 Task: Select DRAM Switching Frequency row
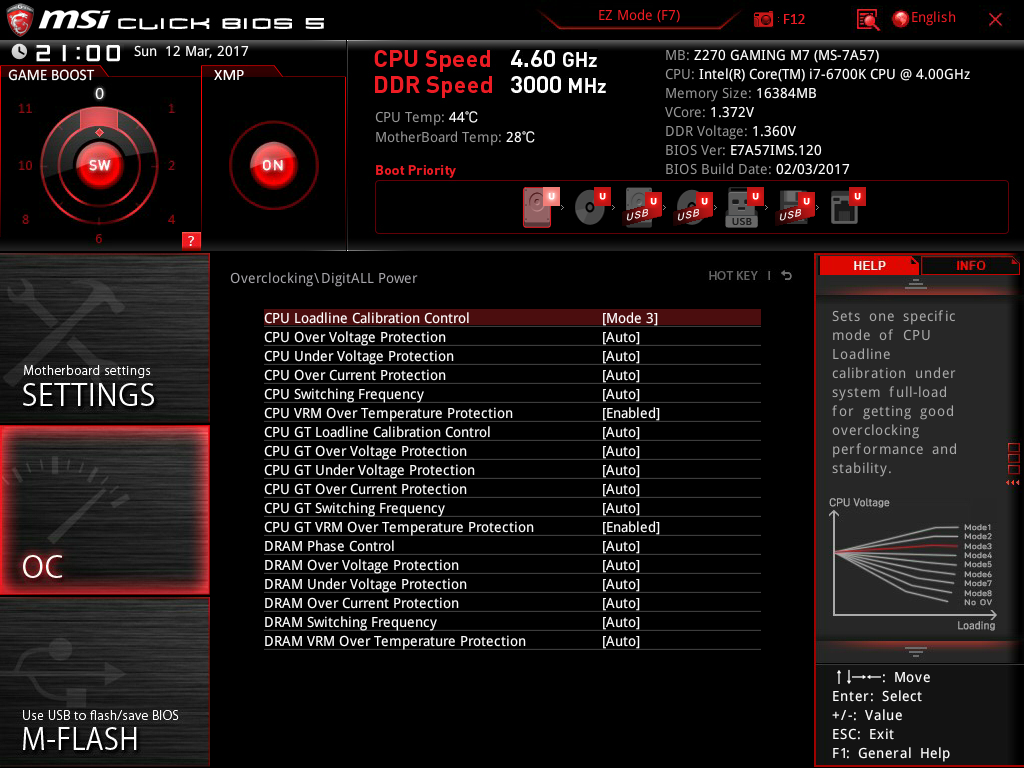pyautogui.click(x=512, y=621)
